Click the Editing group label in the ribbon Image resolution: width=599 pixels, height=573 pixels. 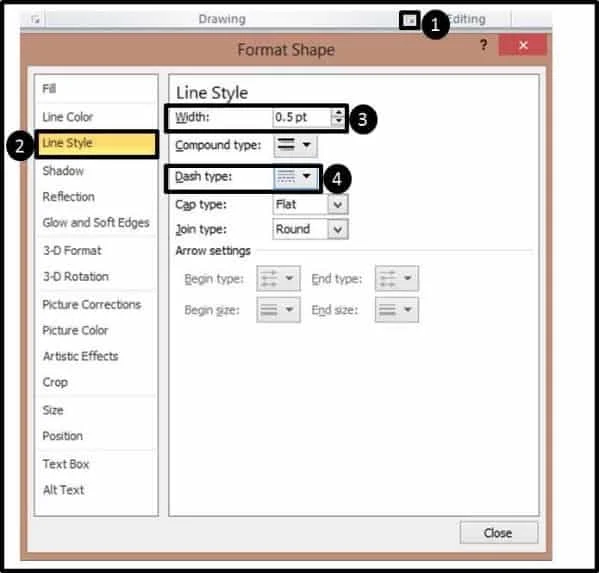click(x=467, y=19)
